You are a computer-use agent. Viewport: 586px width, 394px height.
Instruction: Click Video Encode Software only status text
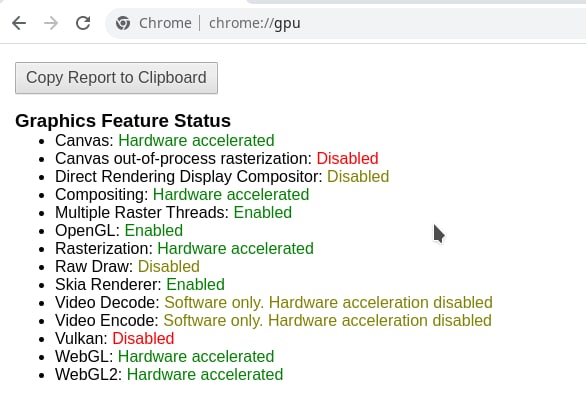click(x=327, y=320)
